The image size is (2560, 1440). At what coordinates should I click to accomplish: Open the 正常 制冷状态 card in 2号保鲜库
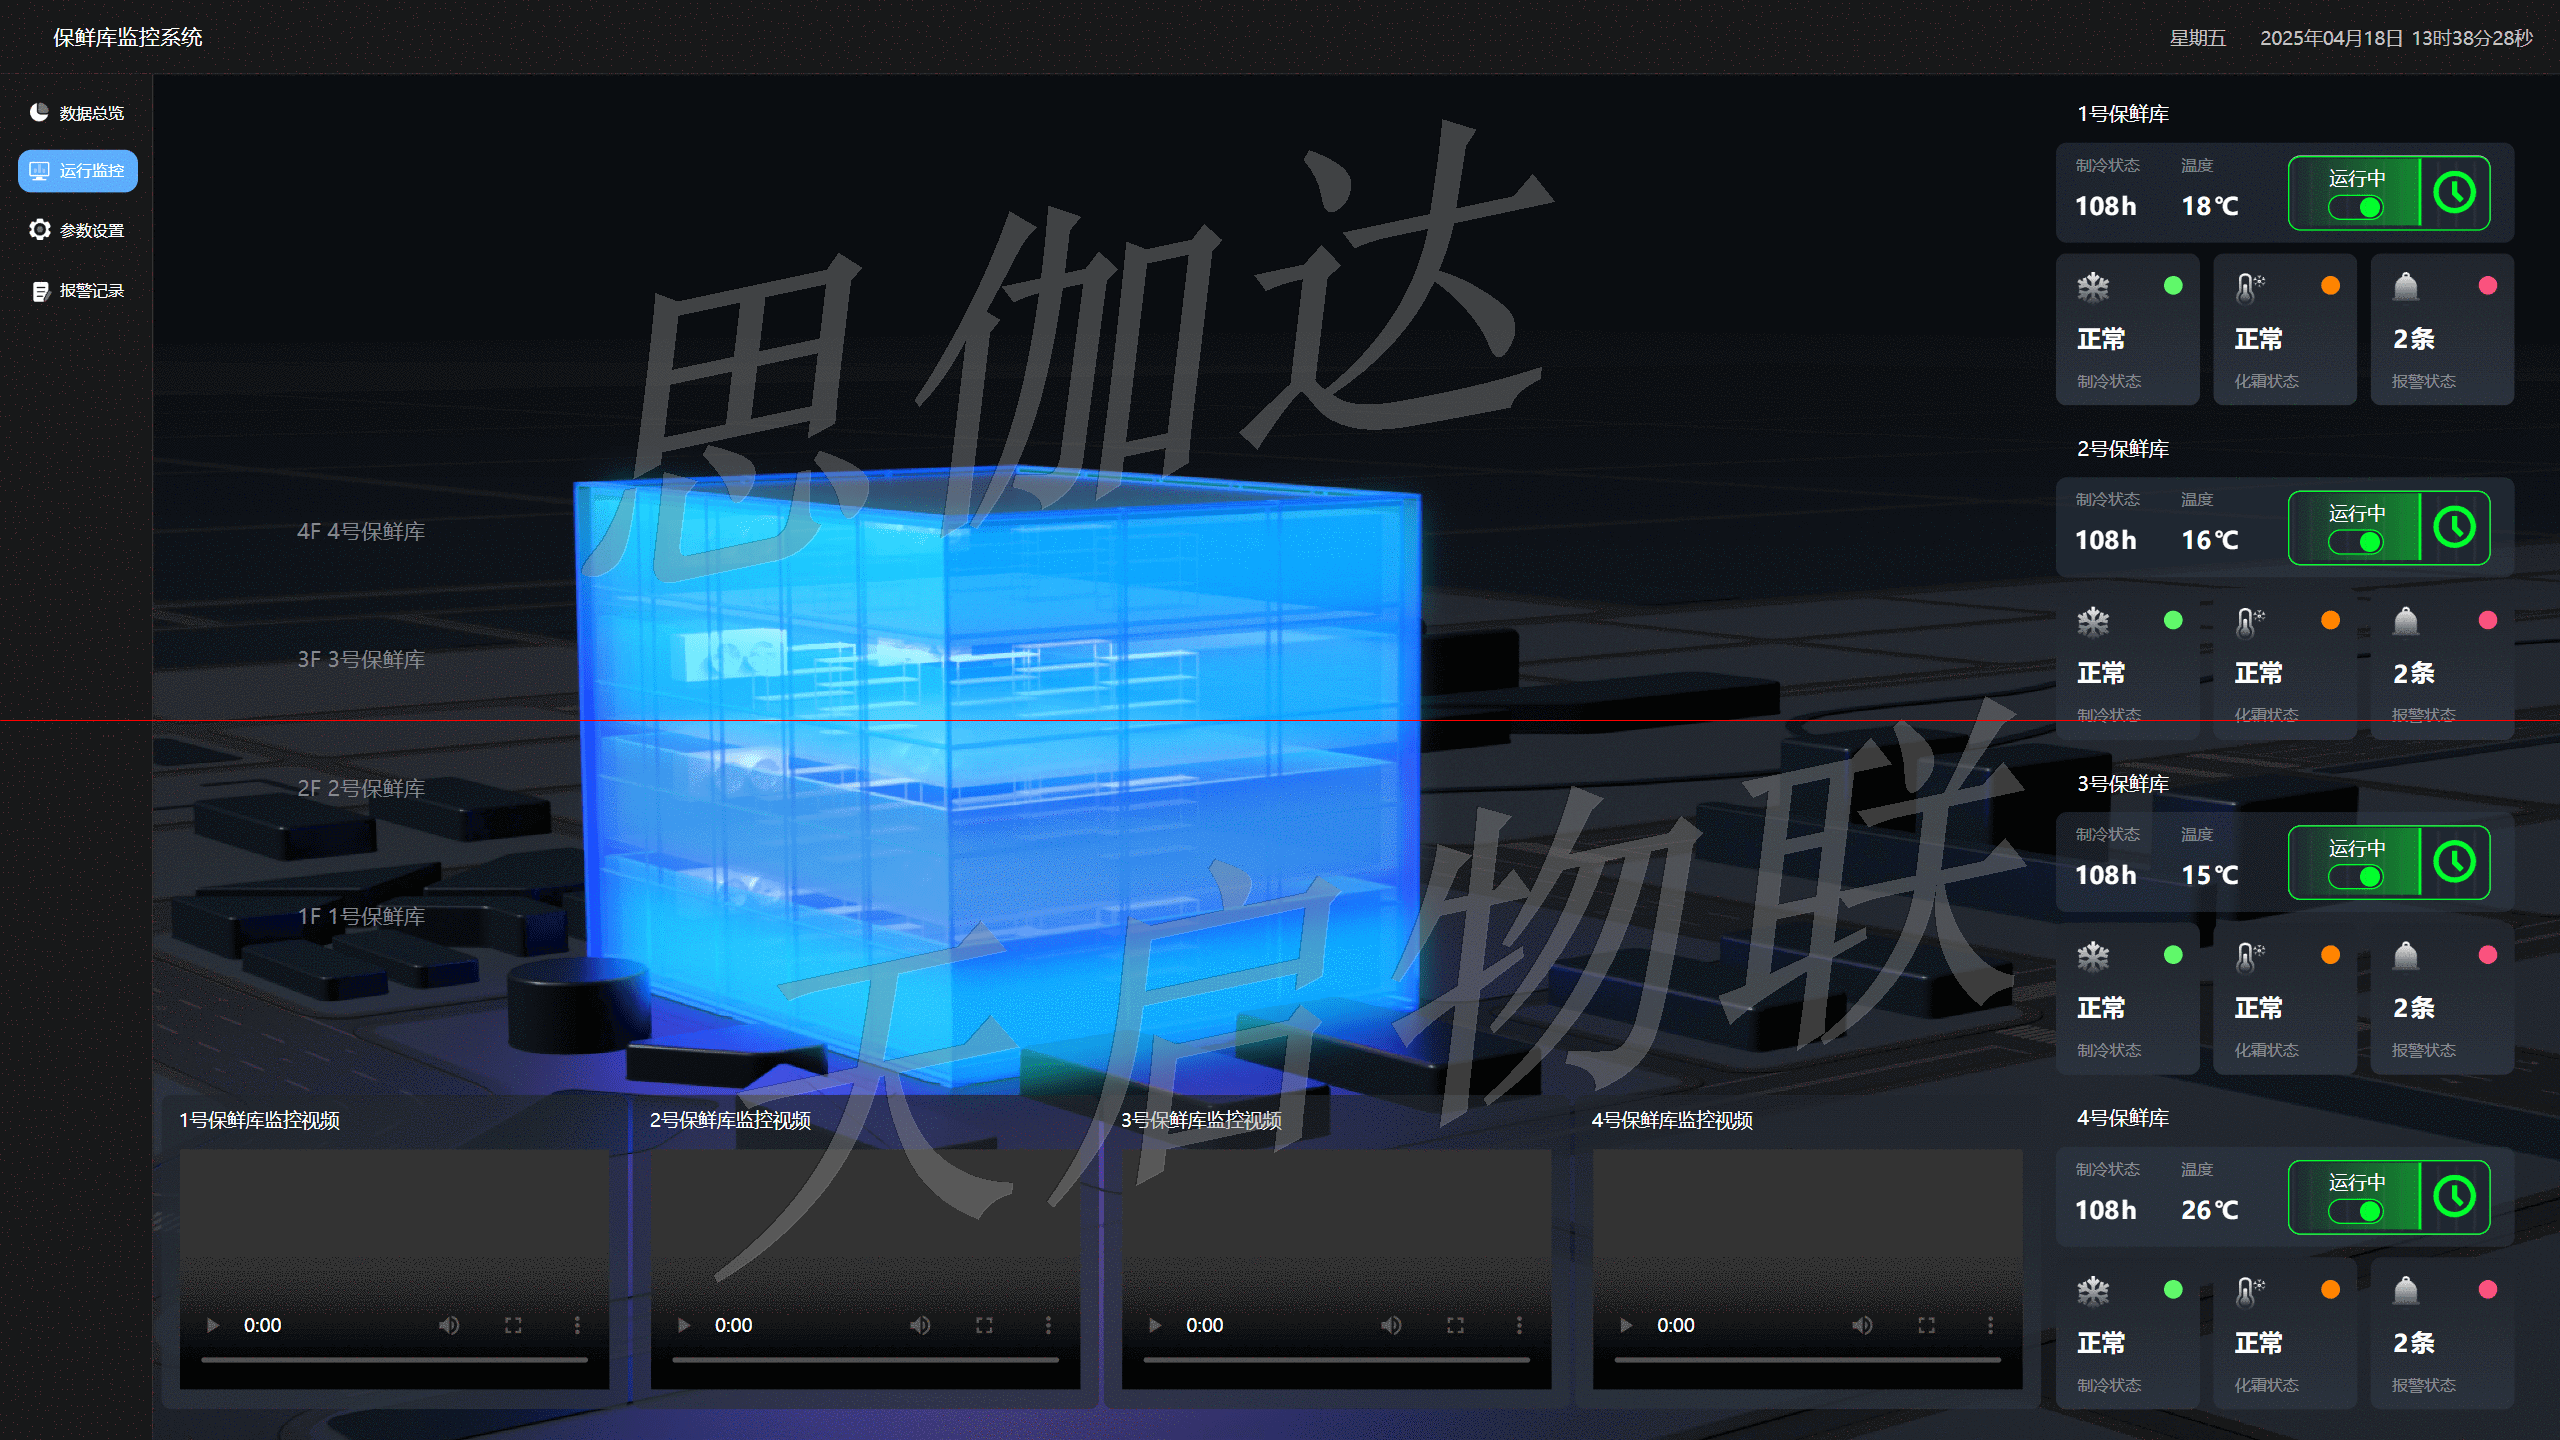(2127, 664)
